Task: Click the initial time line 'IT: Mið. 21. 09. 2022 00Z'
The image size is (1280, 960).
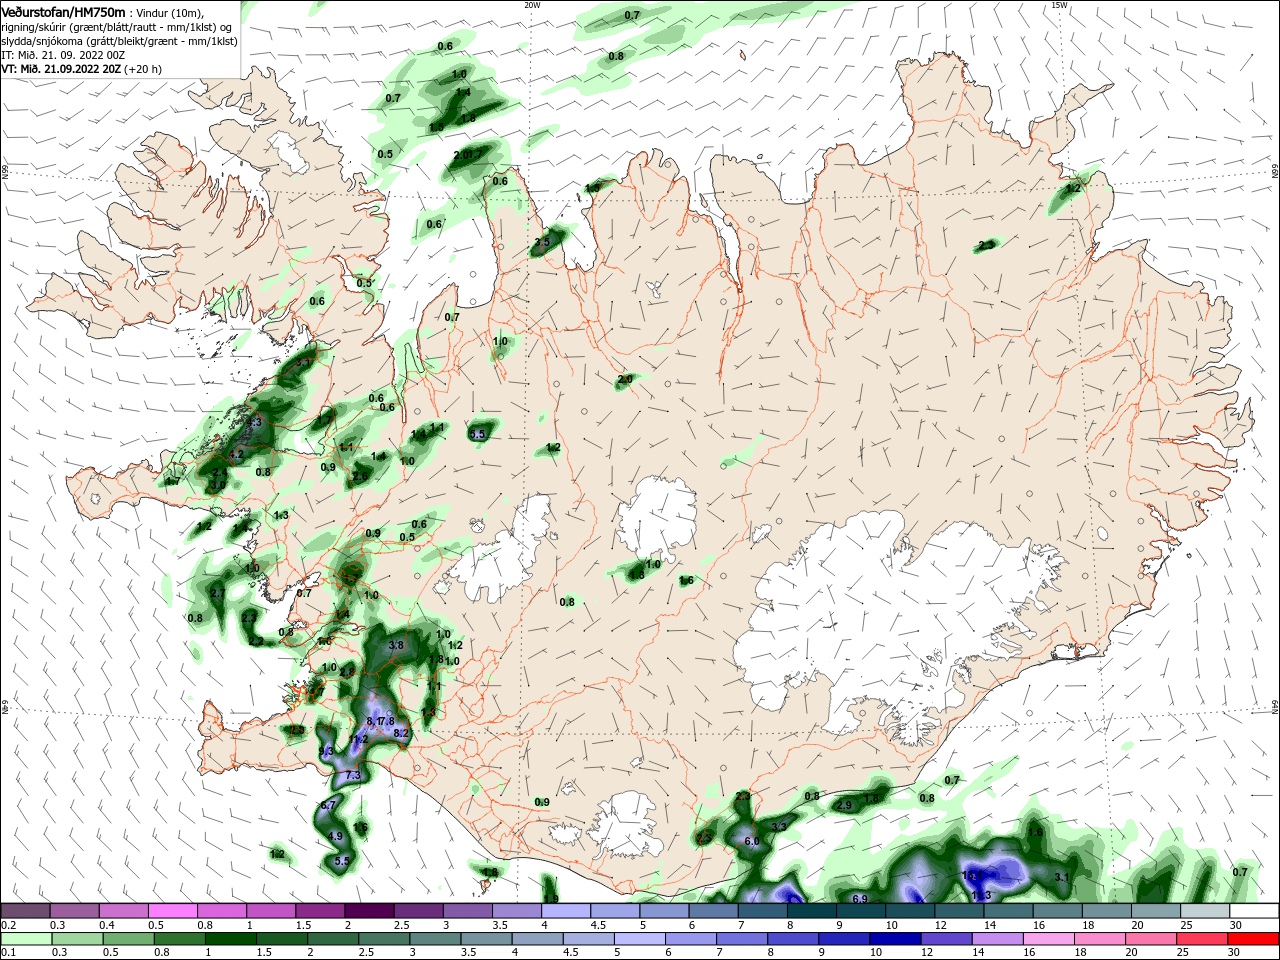Action: click(63, 55)
